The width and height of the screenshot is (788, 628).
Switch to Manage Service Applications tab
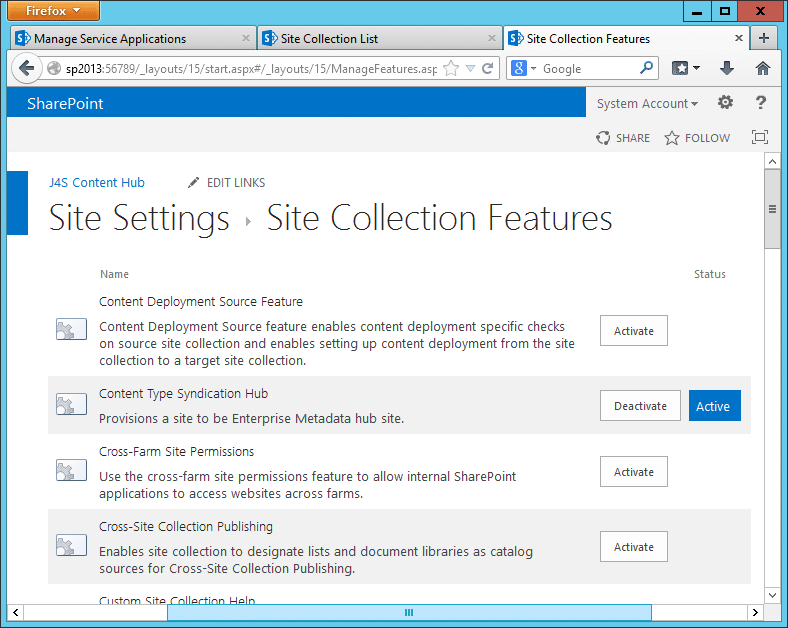132,39
